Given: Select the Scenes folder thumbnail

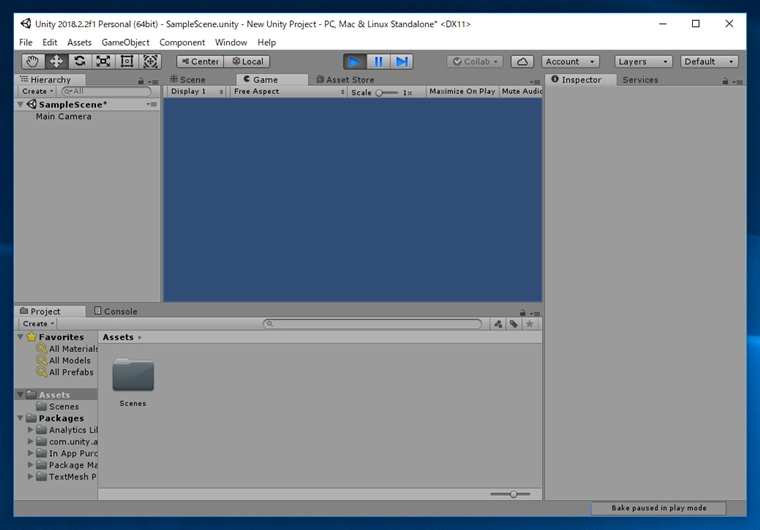Looking at the screenshot, I should (x=133, y=374).
